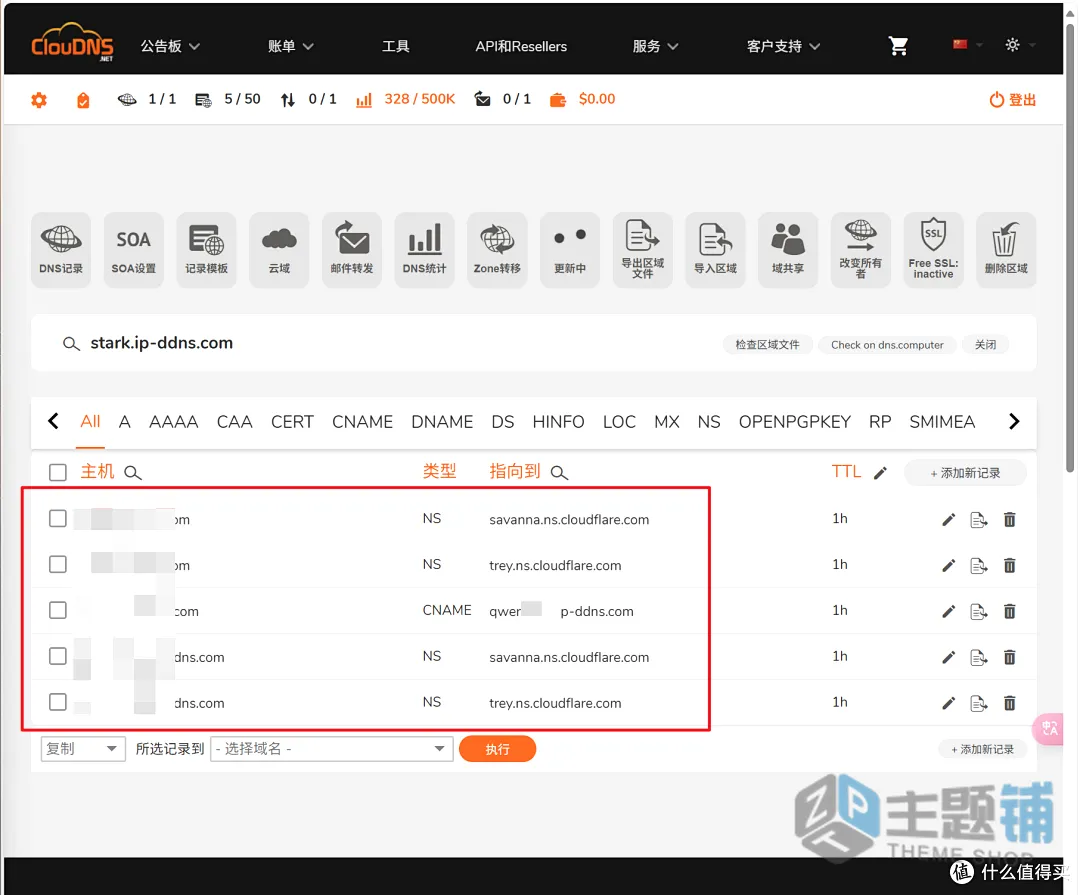This screenshot has height=895, width=1080.
Task: Open 域共享 domain sharing tile
Action: pyautogui.click(x=788, y=249)
